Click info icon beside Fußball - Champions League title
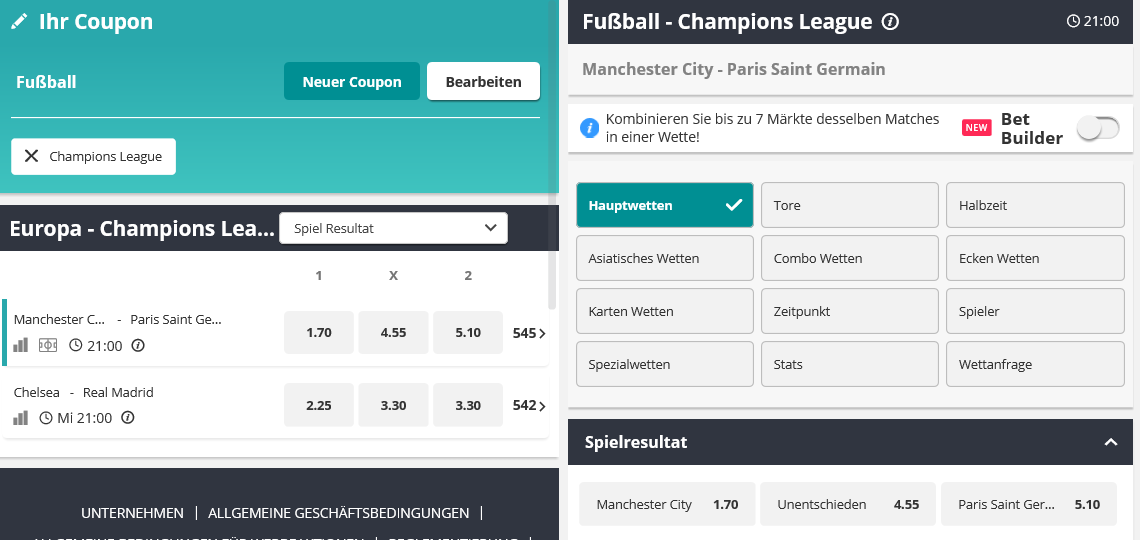Viewport: 1140px width, 540px height. tap(890, 22)
